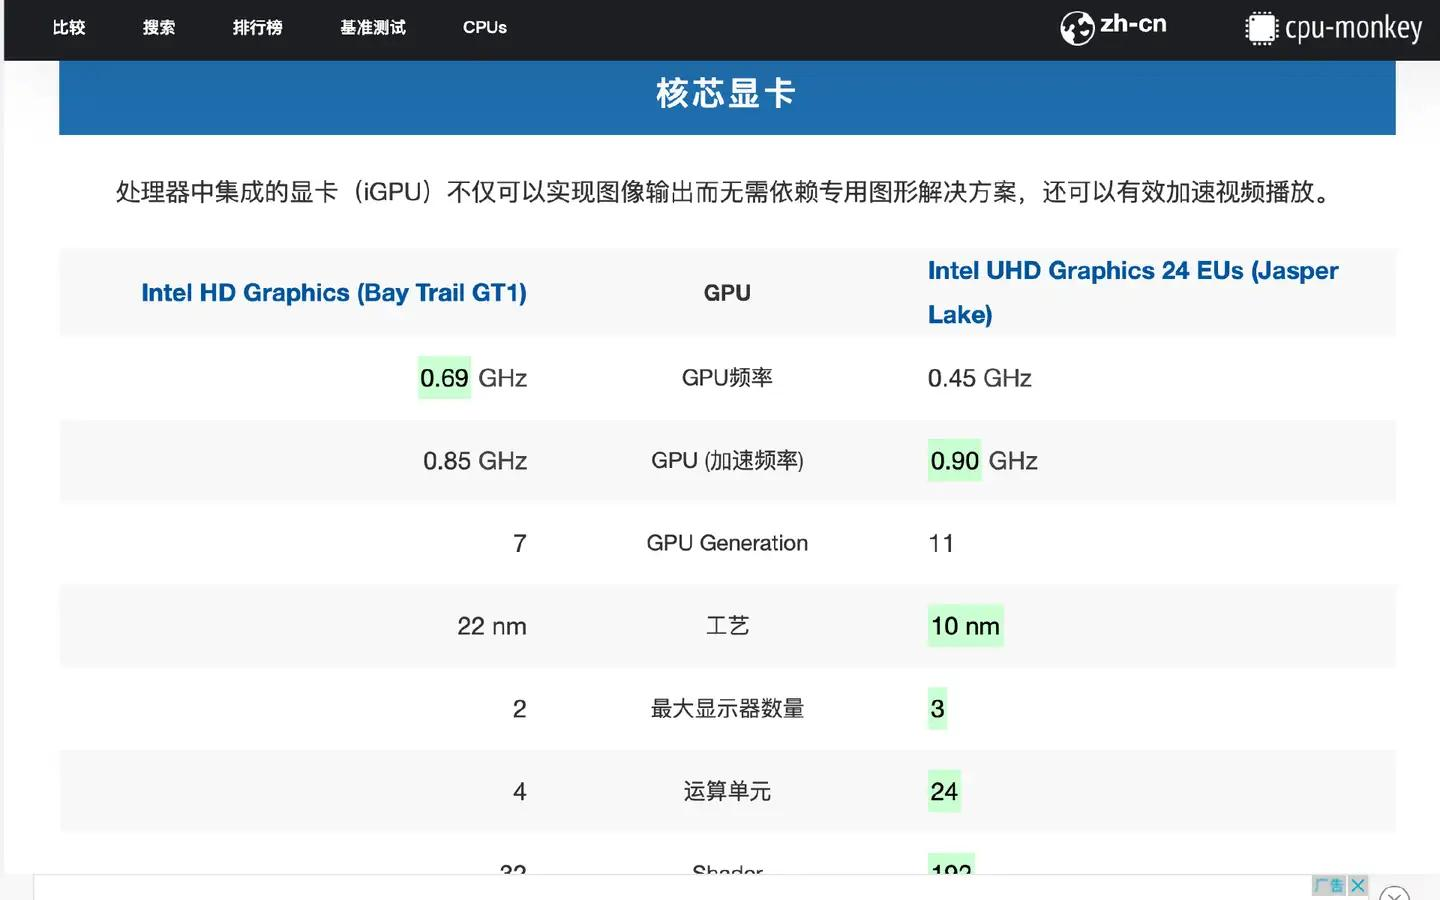Open the 排行榜 rankings menu
The image size is (1440, 900).
257,28
